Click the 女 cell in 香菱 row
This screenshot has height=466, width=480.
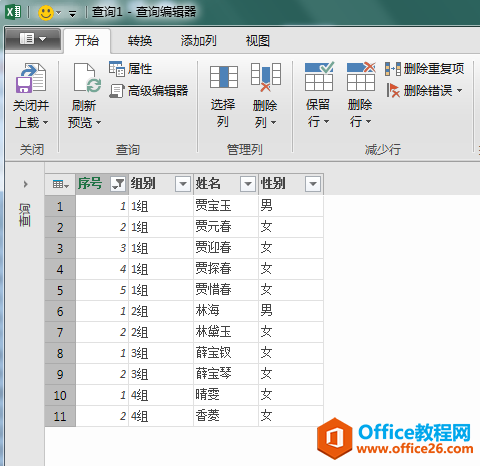[x=291, y=416]
